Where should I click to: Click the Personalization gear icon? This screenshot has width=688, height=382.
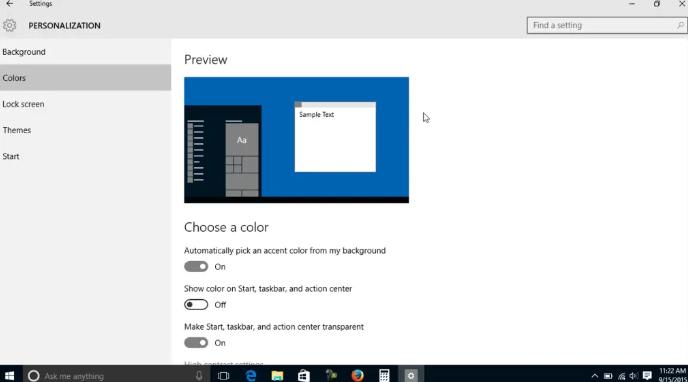point(9,25)
